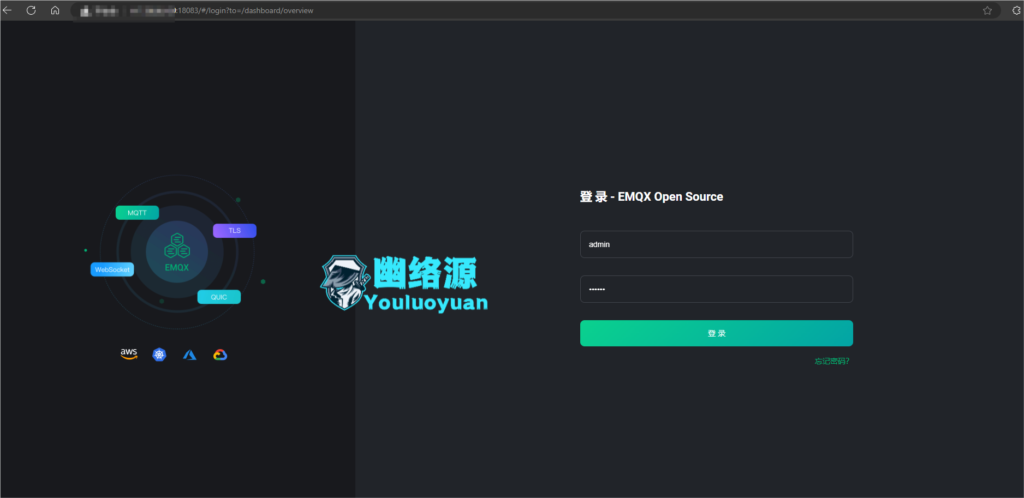This screenshot has height=498, width=1024.
Task: Go to browser home icon
Action: (55, 10)
